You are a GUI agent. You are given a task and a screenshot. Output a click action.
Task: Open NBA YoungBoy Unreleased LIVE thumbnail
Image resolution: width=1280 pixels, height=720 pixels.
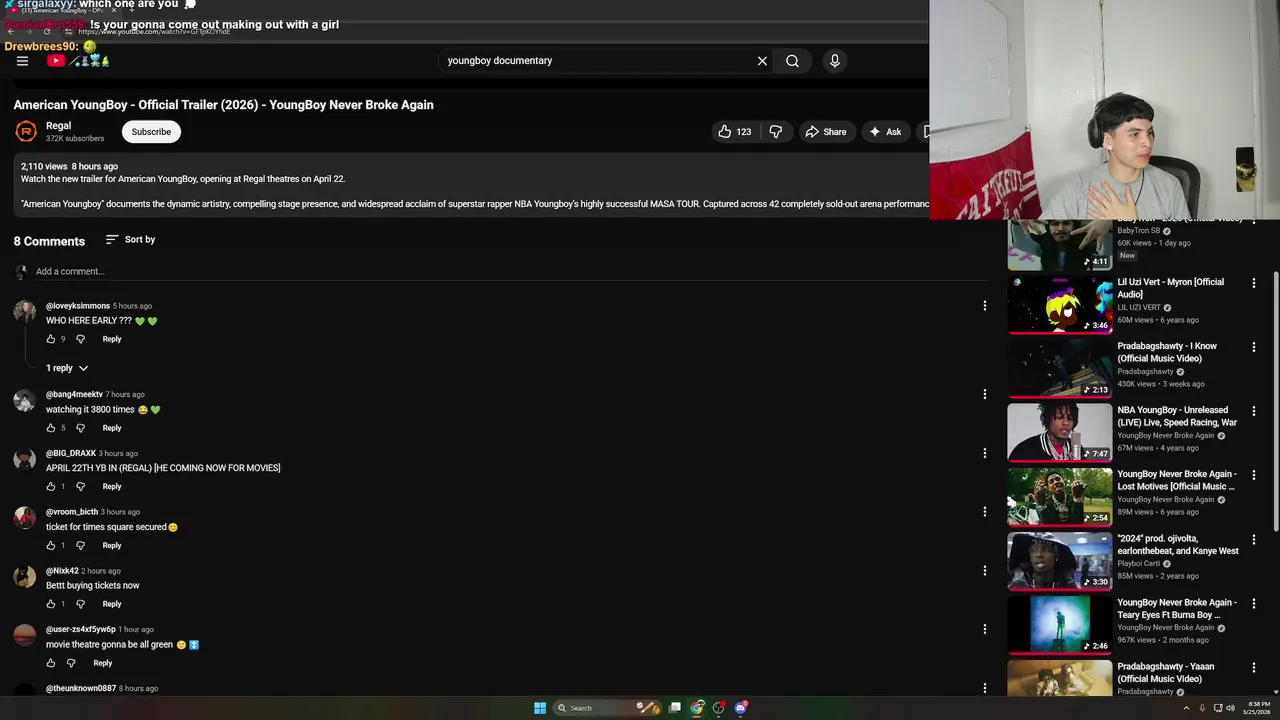[1060, 432]
